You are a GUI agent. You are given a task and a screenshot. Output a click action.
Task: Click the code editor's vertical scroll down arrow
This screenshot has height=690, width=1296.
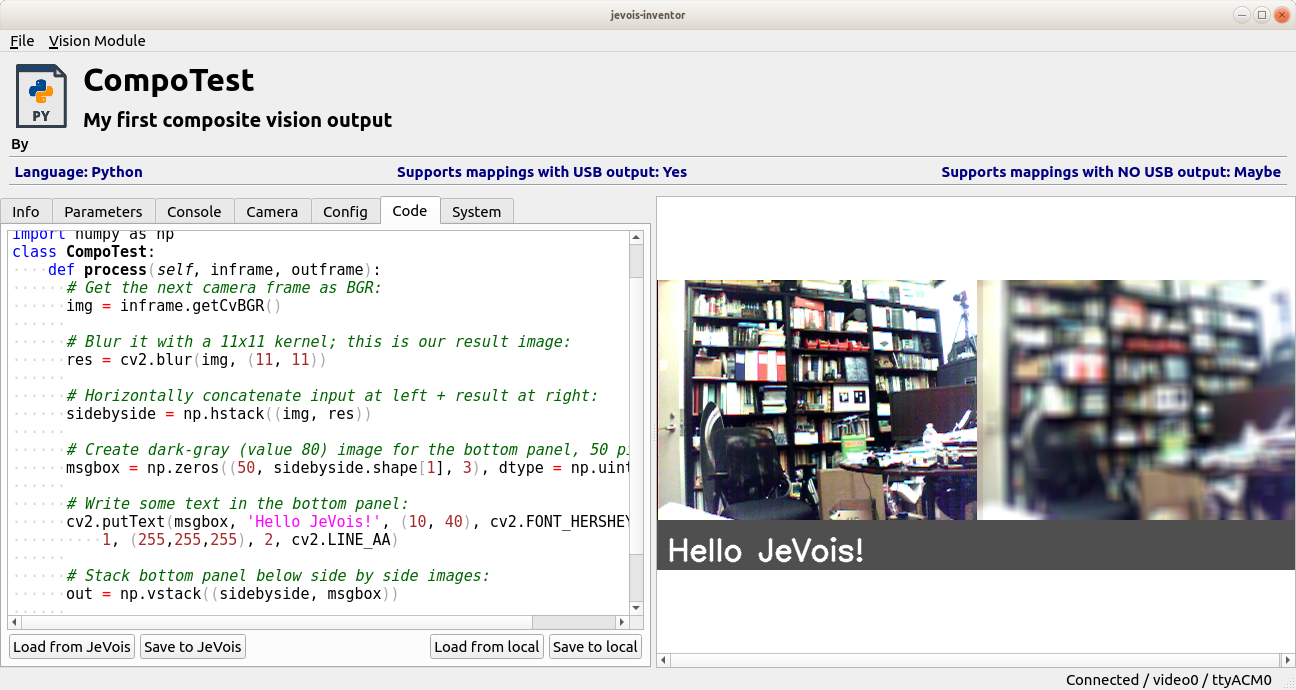tap(636, 607)
